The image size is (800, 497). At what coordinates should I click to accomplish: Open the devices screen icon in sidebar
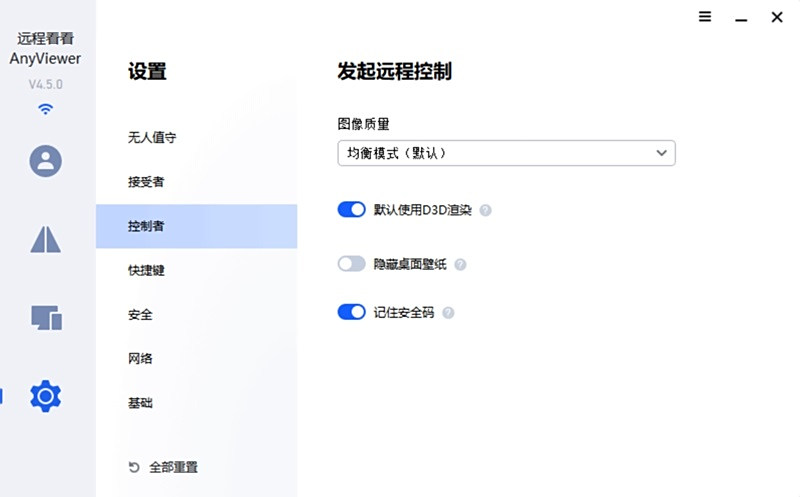point(46,318)
